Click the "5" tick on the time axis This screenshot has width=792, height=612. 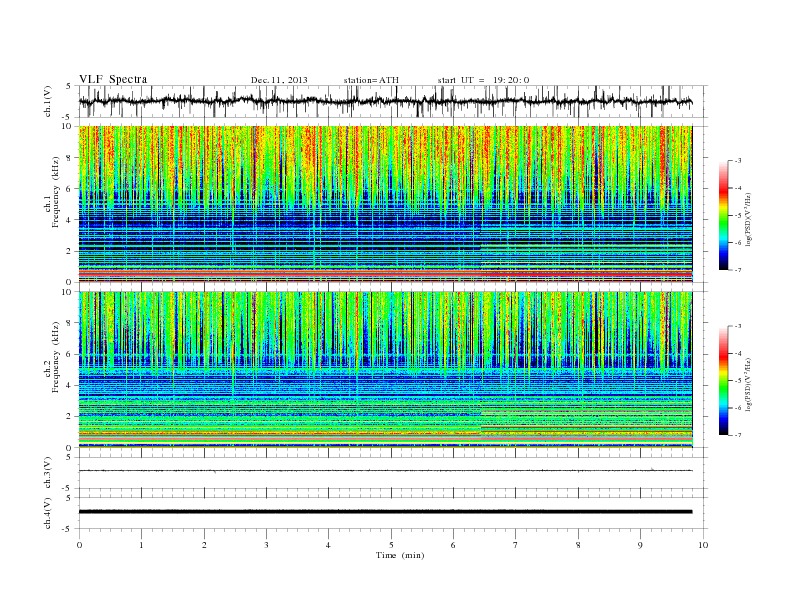[391, 545]
